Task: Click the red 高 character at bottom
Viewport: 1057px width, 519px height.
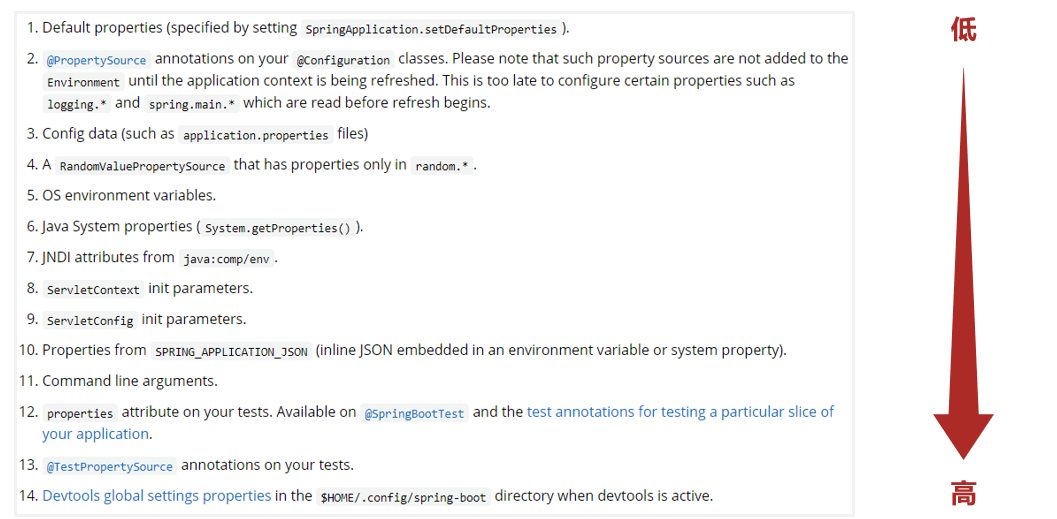Action: click(963, 493)
